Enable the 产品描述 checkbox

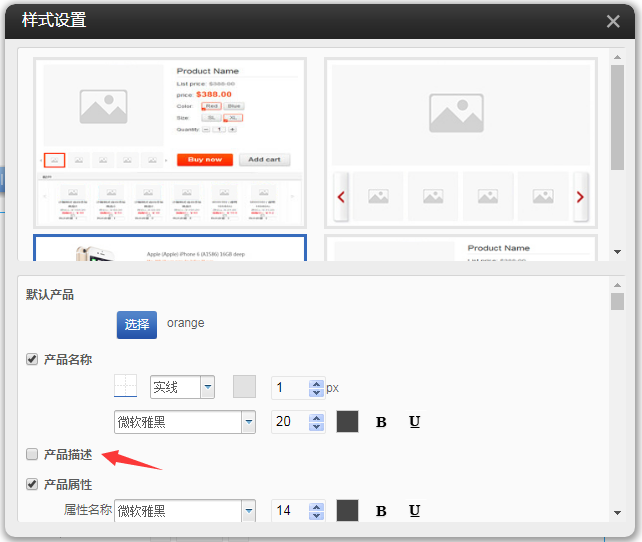click(32, 454)
